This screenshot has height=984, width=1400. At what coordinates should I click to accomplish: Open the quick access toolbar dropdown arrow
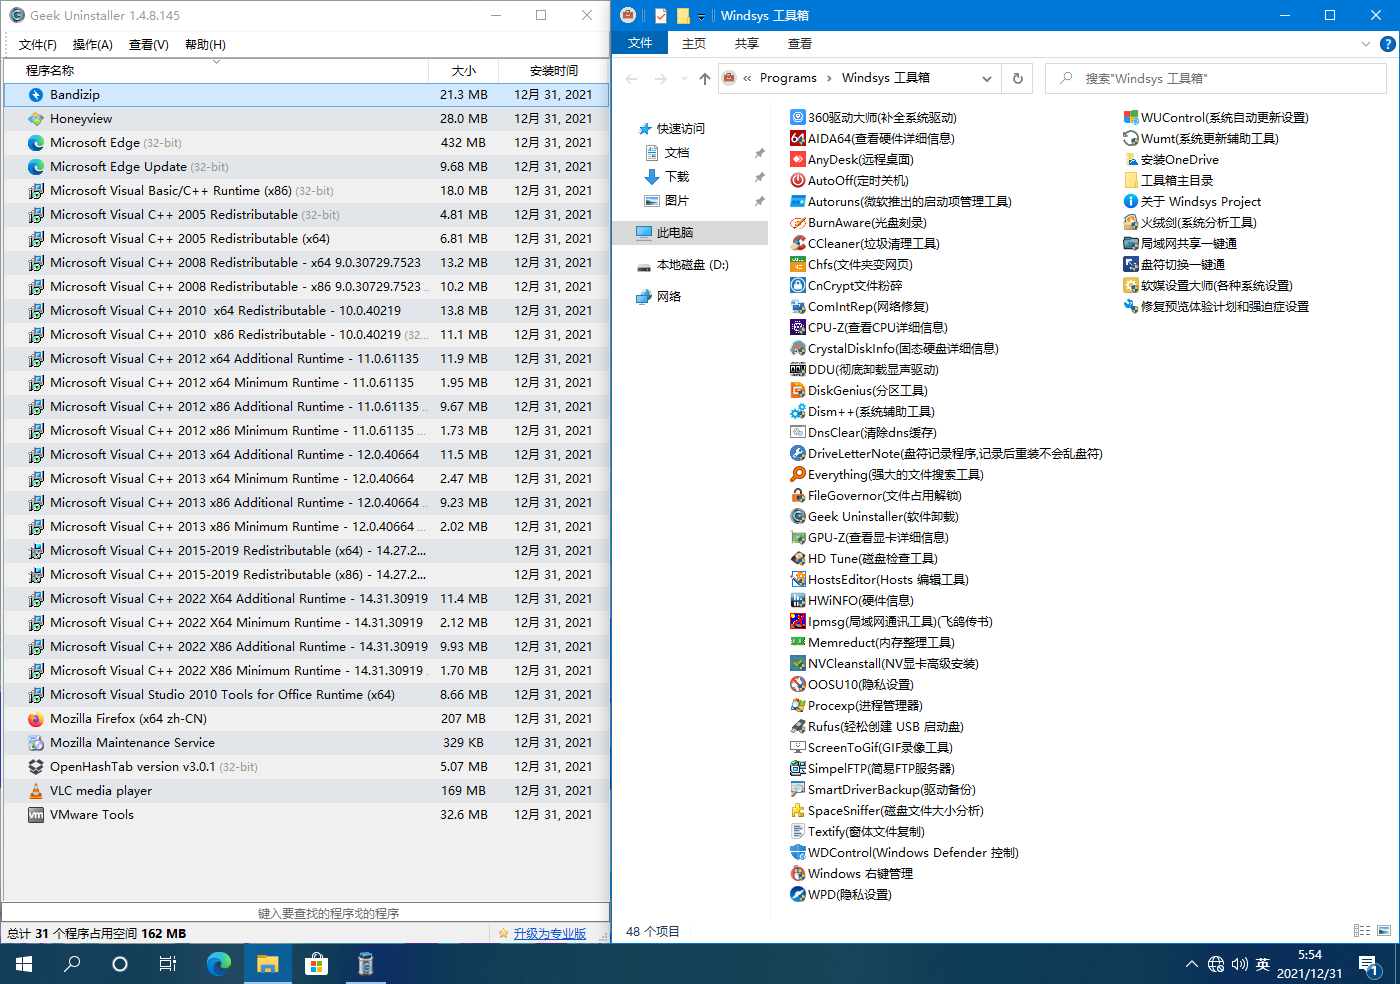click(702, 16)
